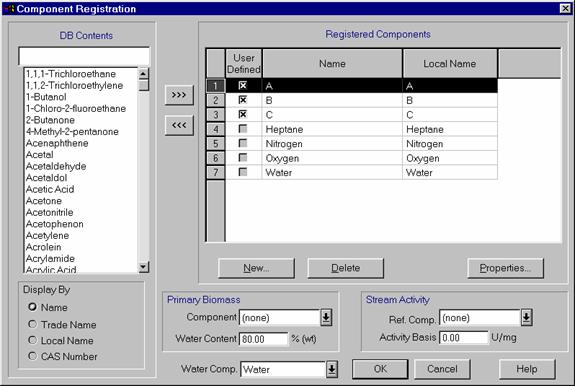Toggle User Defined checkbox for Oxygen
This screenshot has width=575, height=386.
[x=243, y=158]
